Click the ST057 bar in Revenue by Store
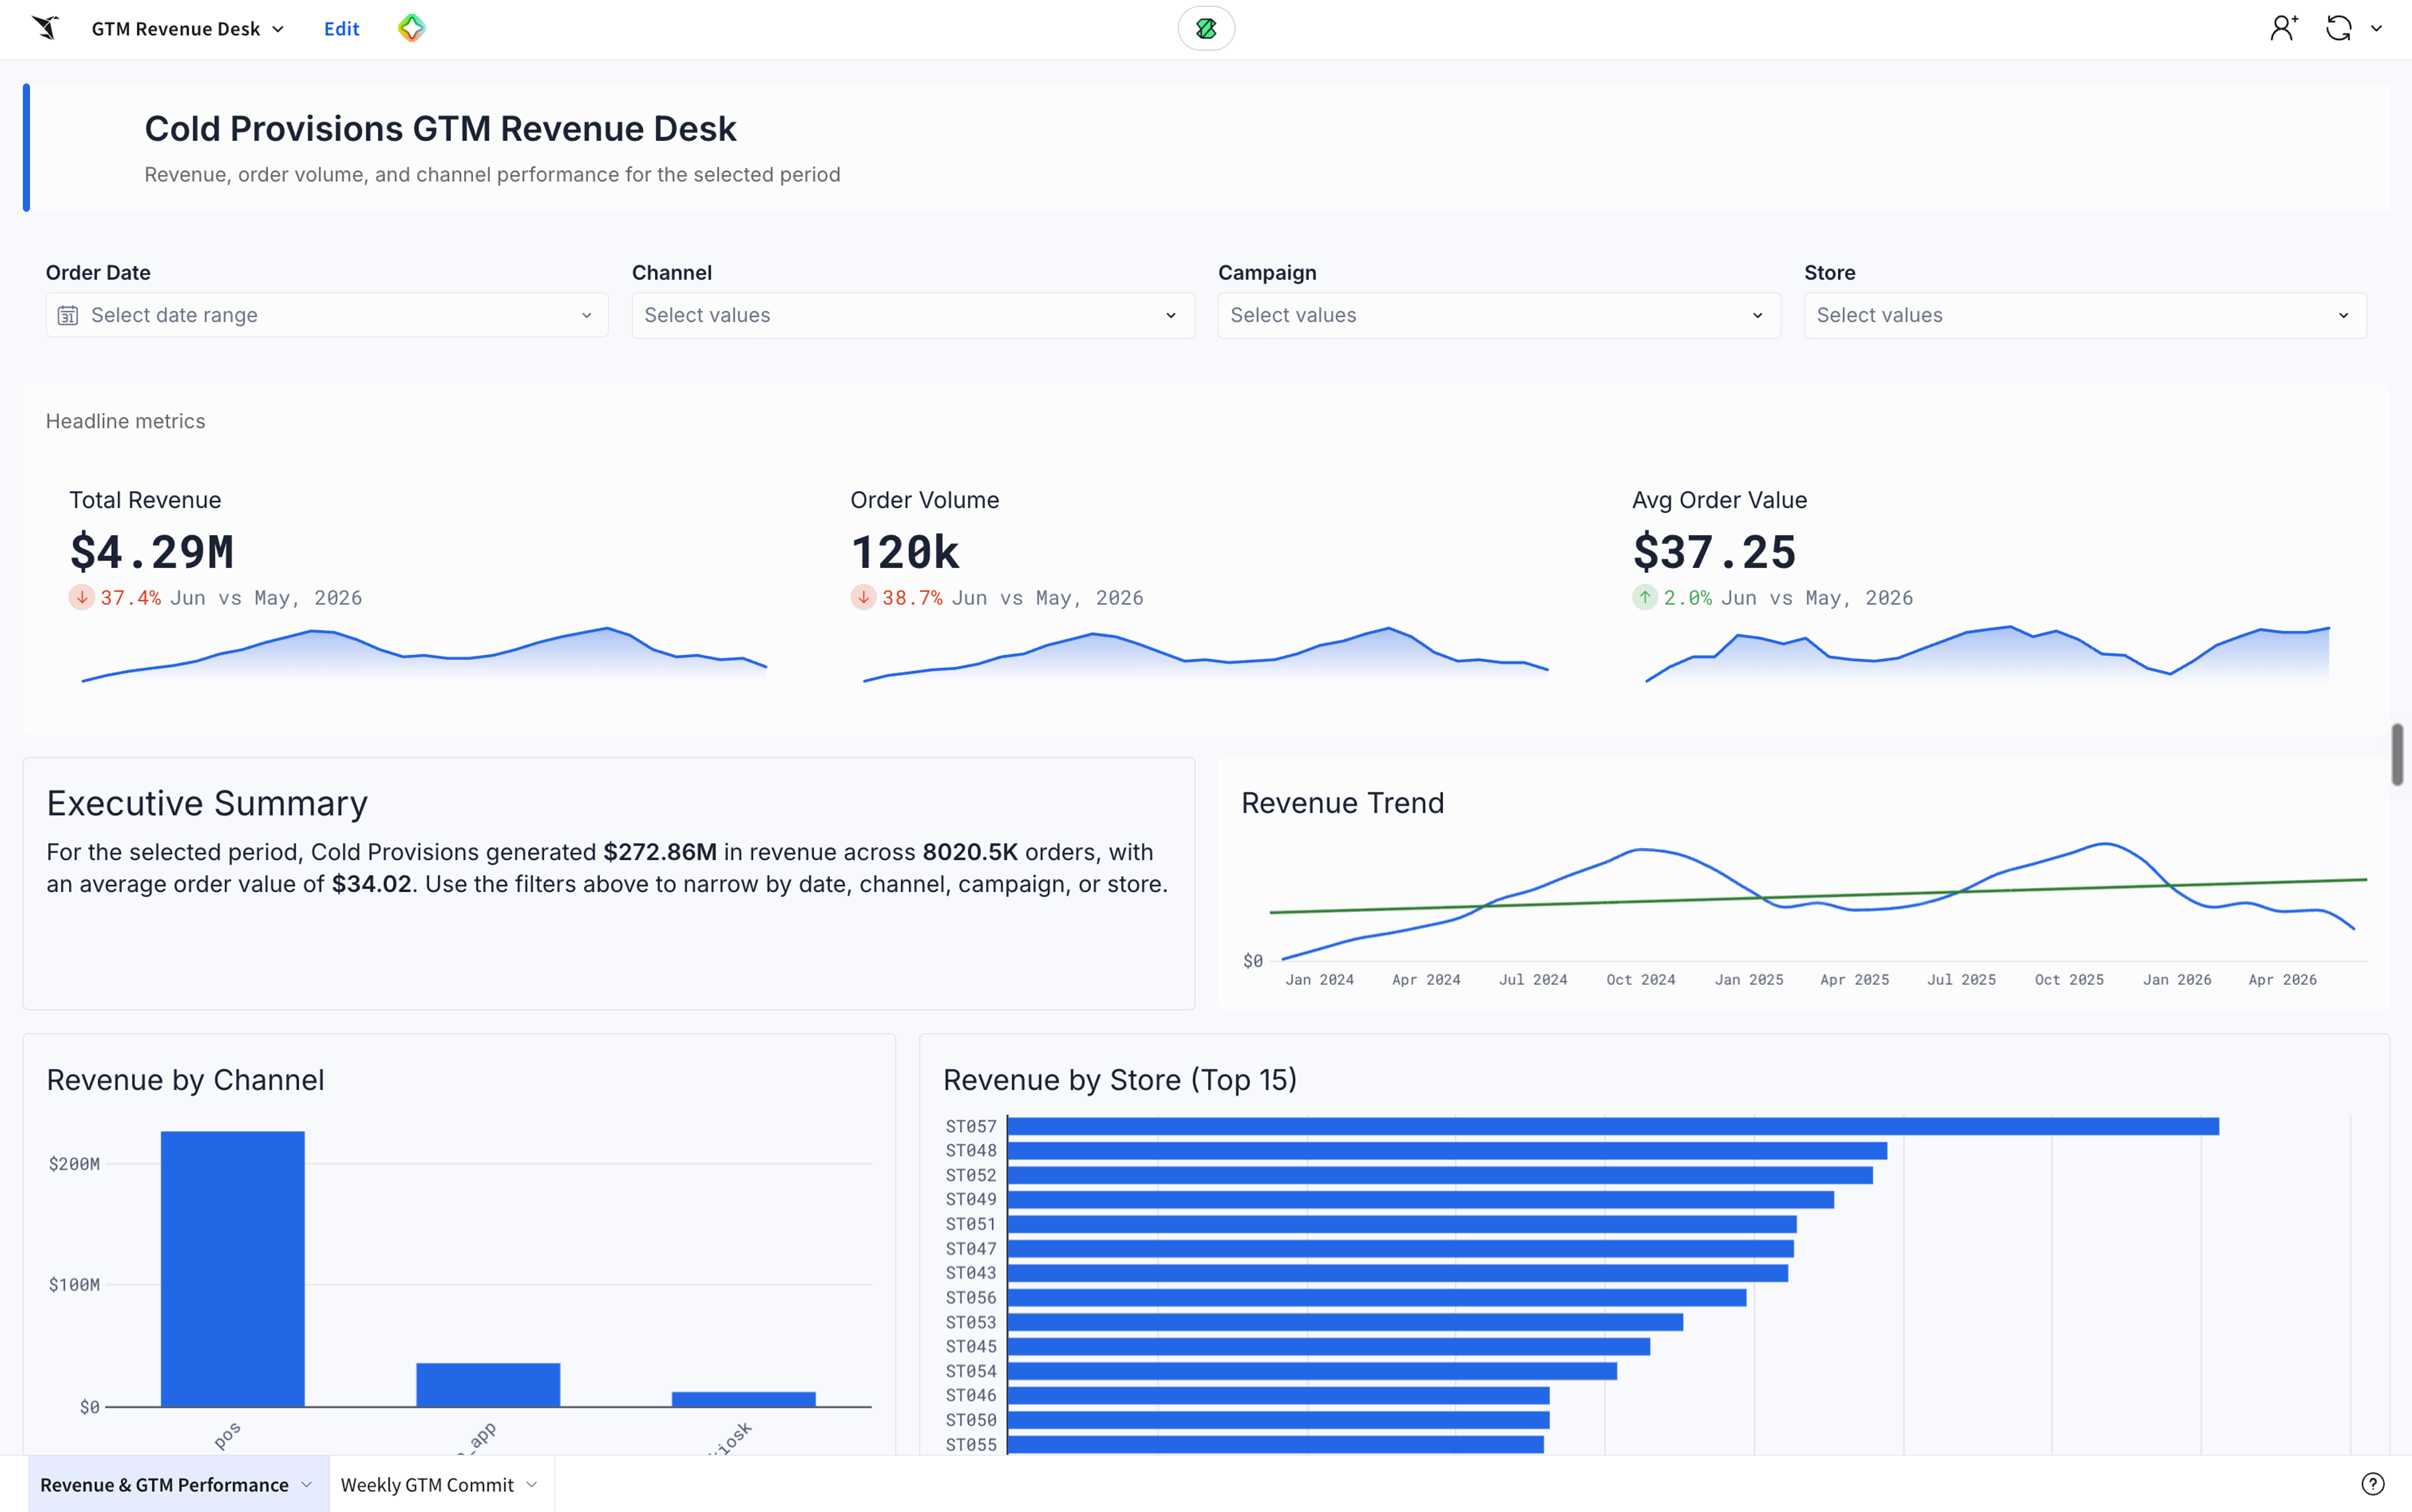 point(1613,1126)
